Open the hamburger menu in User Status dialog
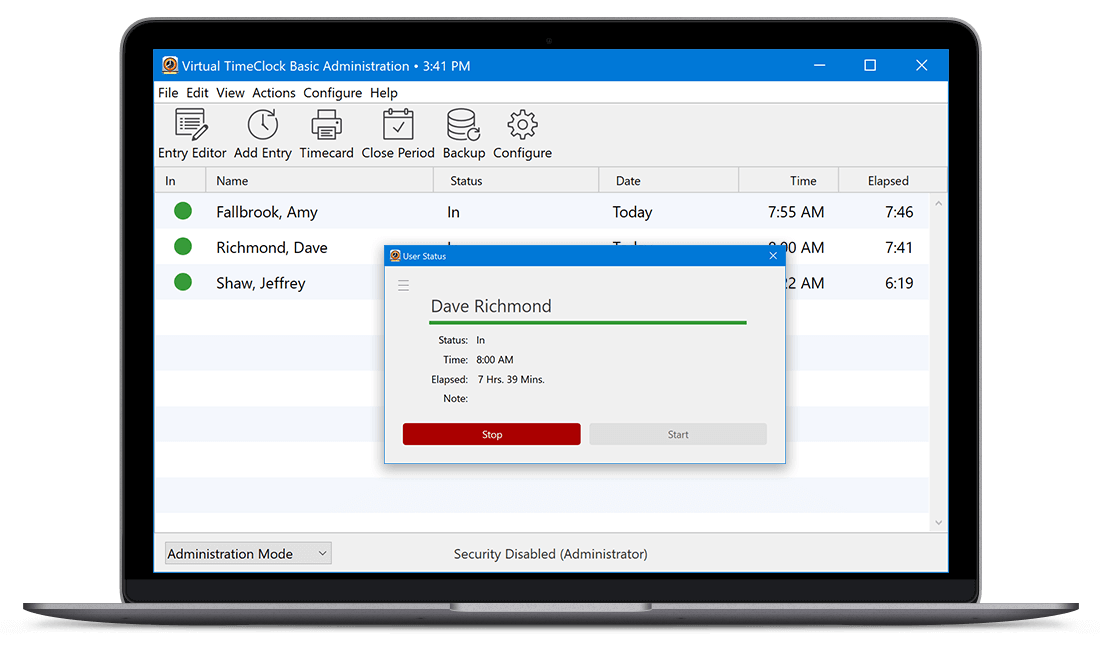 click(403, 285)
